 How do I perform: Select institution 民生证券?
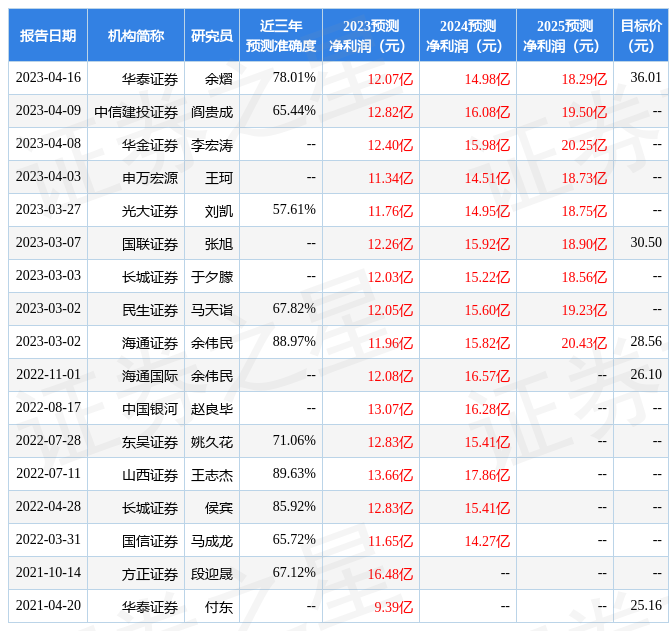pyautogui.click(x=150, y=310)
